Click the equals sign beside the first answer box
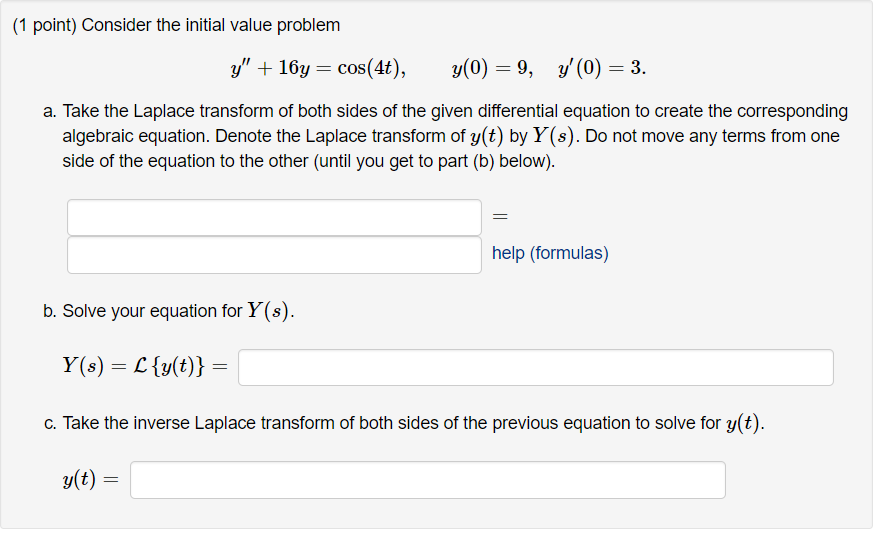The image size is (876, 533). (x=500, y=216)
